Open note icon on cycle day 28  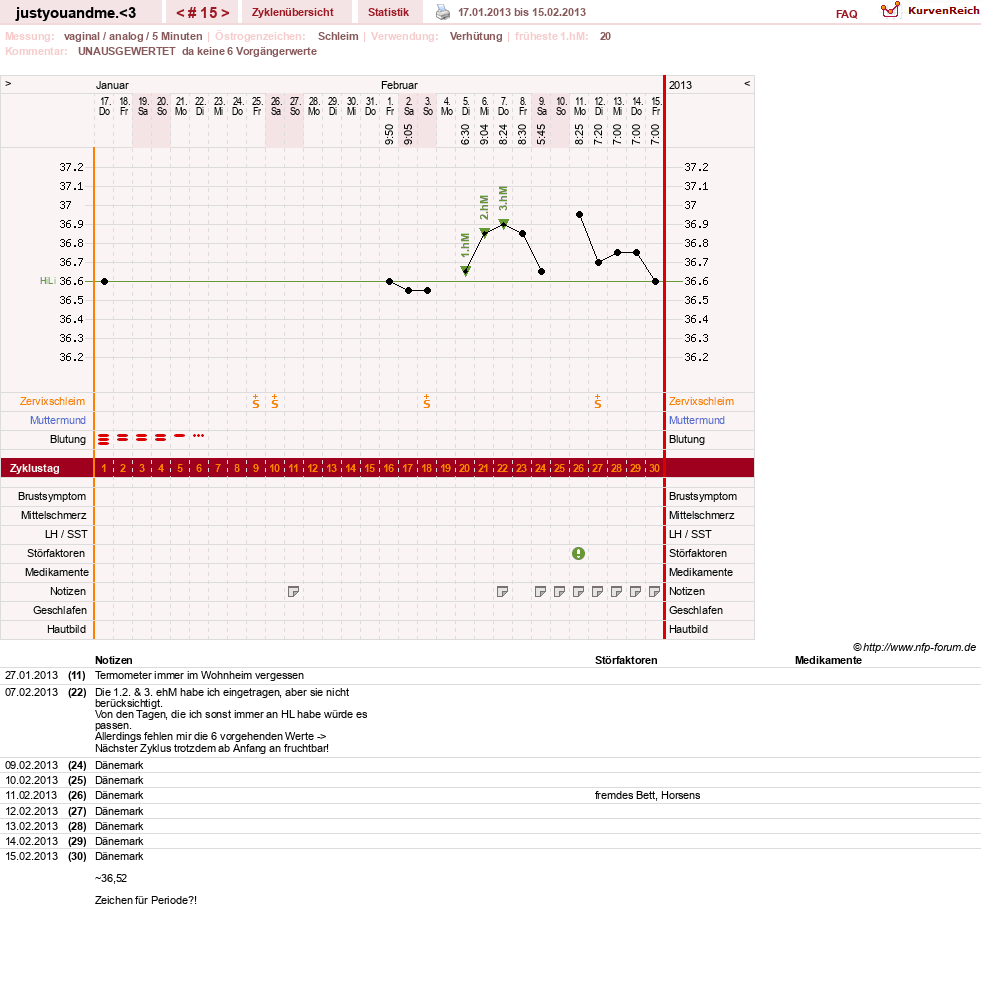(616, 592)
